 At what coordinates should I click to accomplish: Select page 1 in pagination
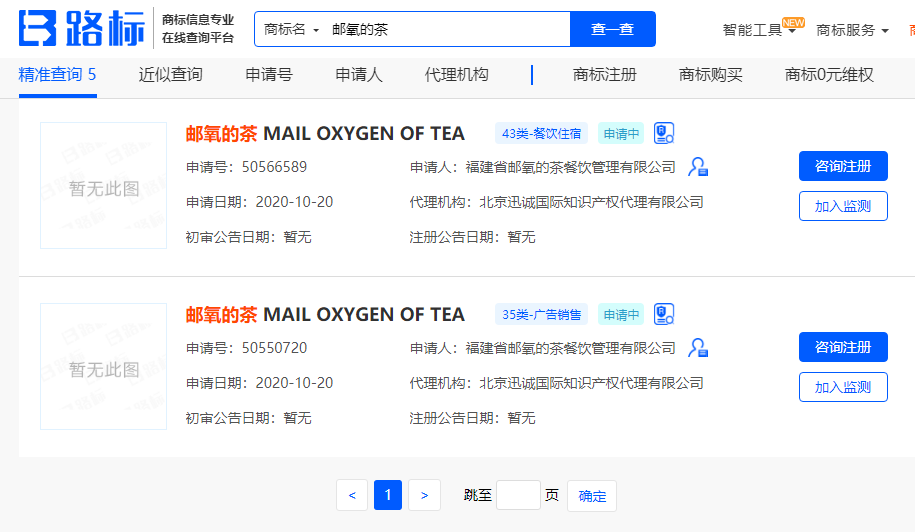click(x=388, y=495)
